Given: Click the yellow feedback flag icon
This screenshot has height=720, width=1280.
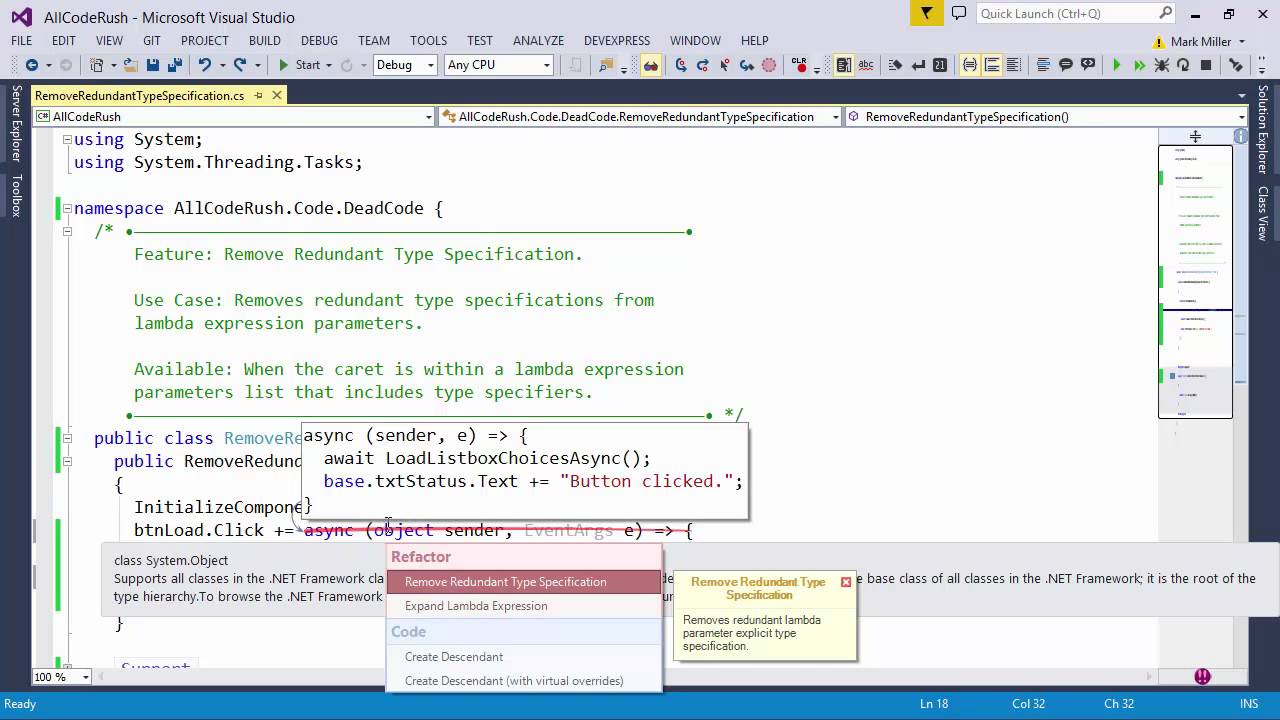Looking at the screenshot, I should [927, 13].
